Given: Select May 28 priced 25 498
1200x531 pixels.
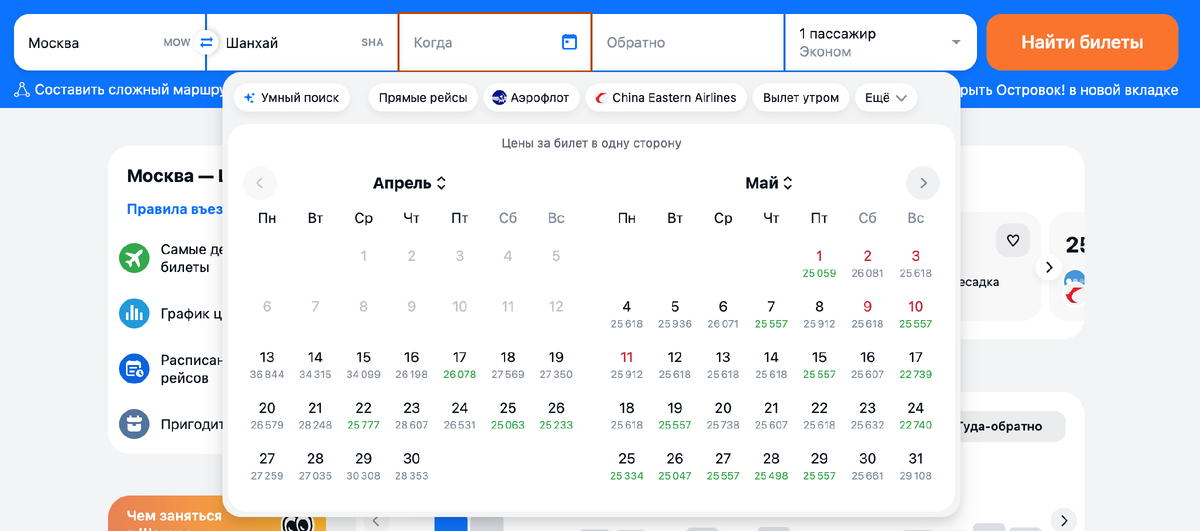Looking at the screenshot, I should coord(771,466).
